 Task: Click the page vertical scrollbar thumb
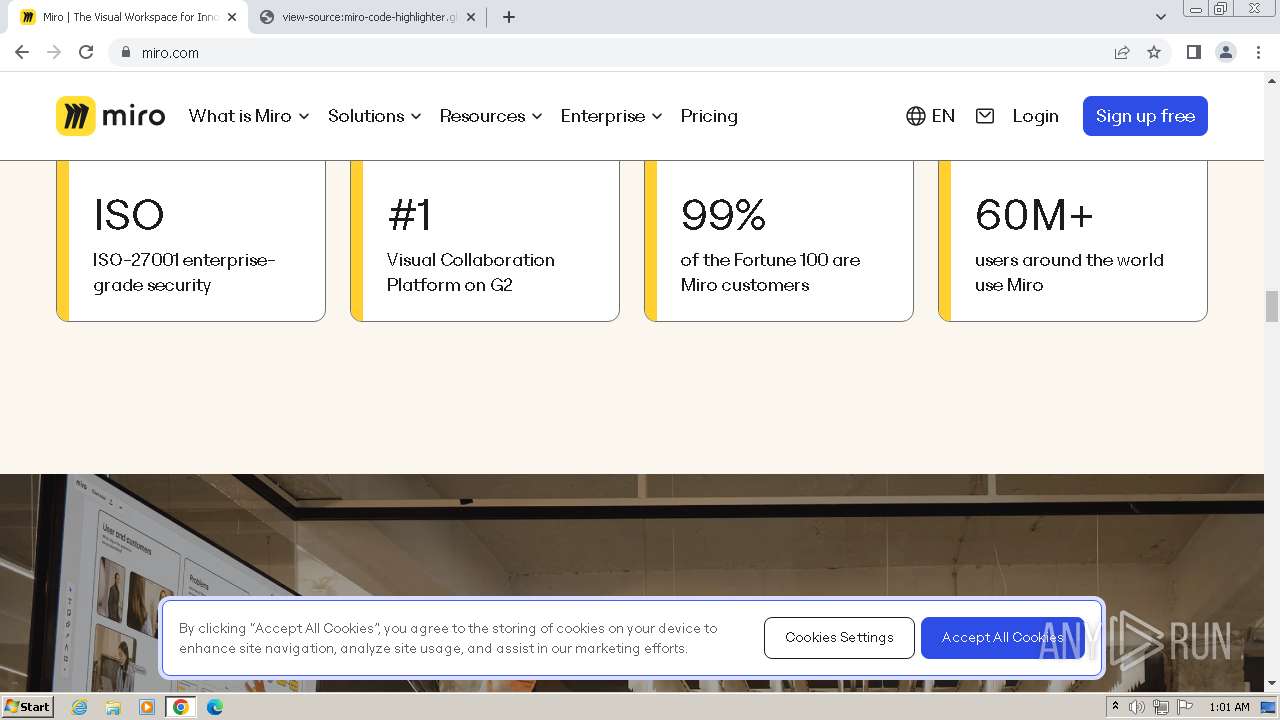click(1272, 307)
